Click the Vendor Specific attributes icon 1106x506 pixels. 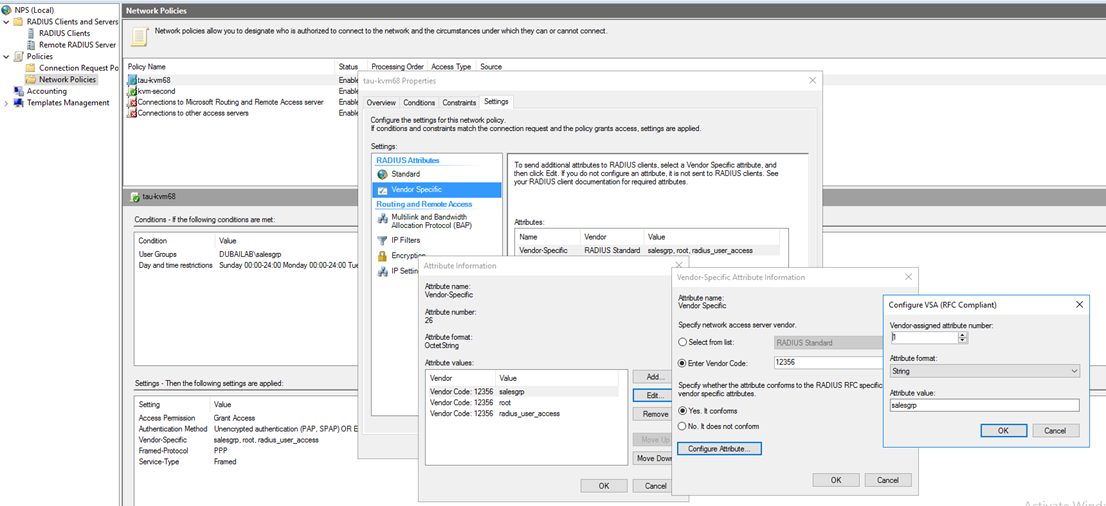[x=382, y=189]
